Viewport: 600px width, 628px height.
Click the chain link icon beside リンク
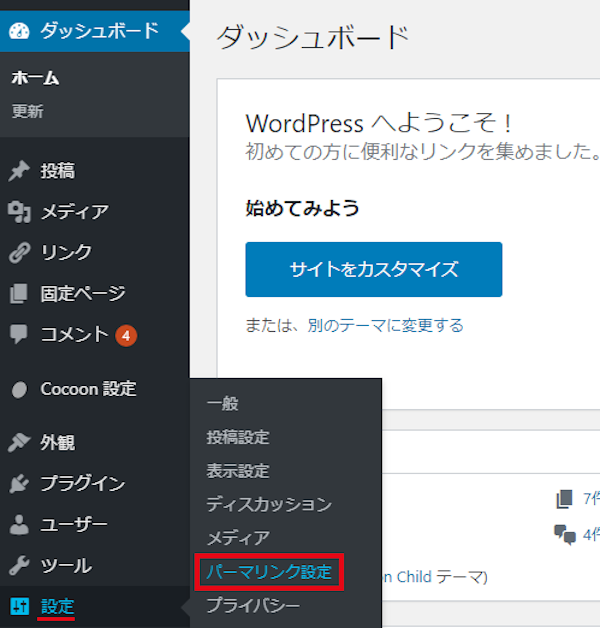pyautogui.click(x=19, y=253)
